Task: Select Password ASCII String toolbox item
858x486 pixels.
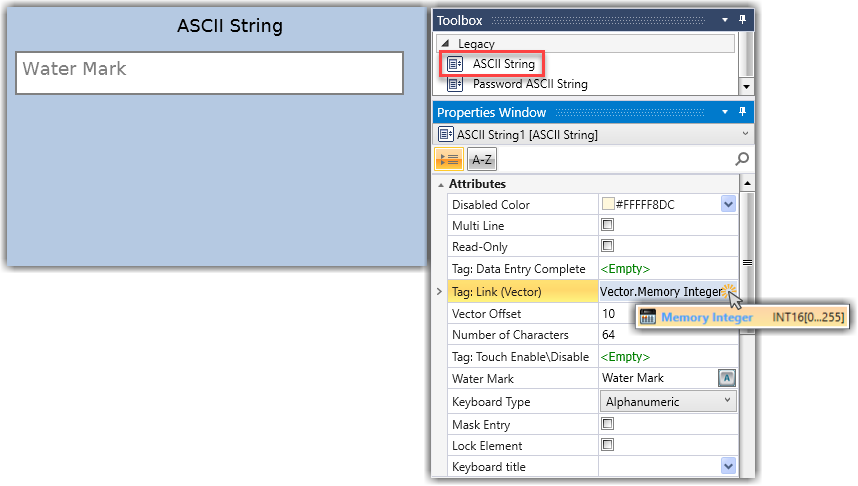Action: (x=529, y=85)
